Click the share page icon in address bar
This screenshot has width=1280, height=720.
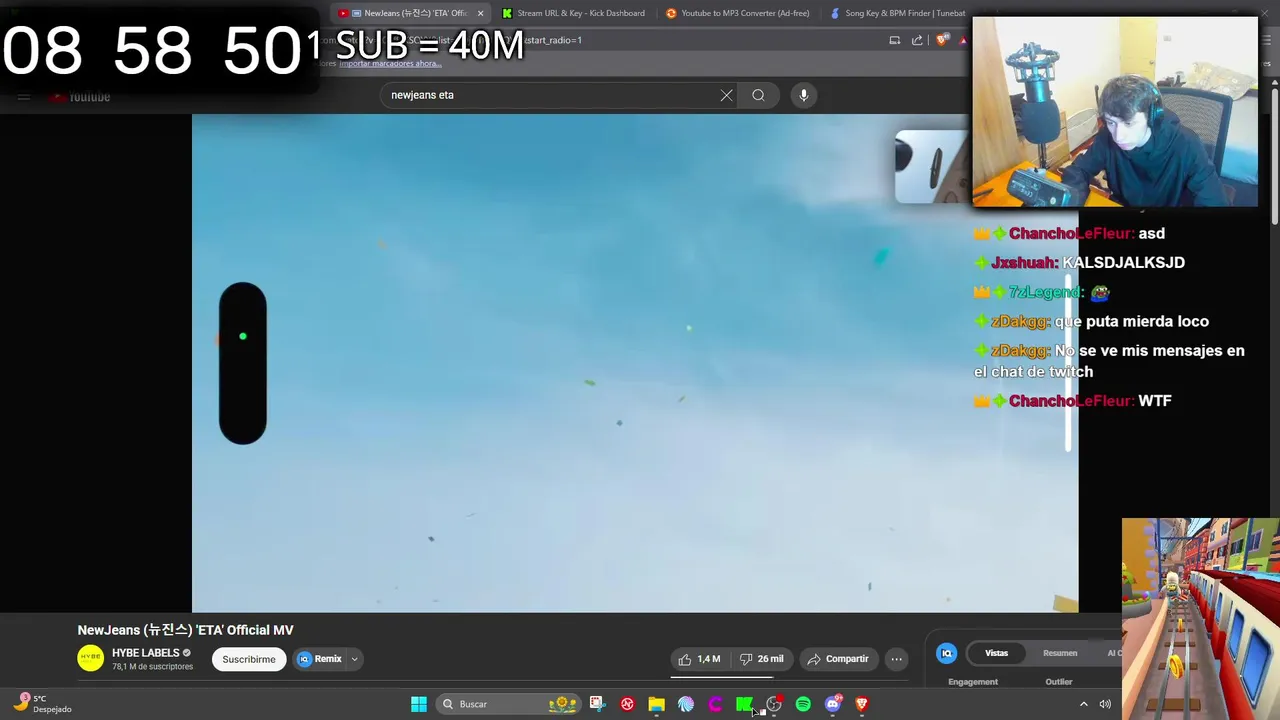coord(917,40)
